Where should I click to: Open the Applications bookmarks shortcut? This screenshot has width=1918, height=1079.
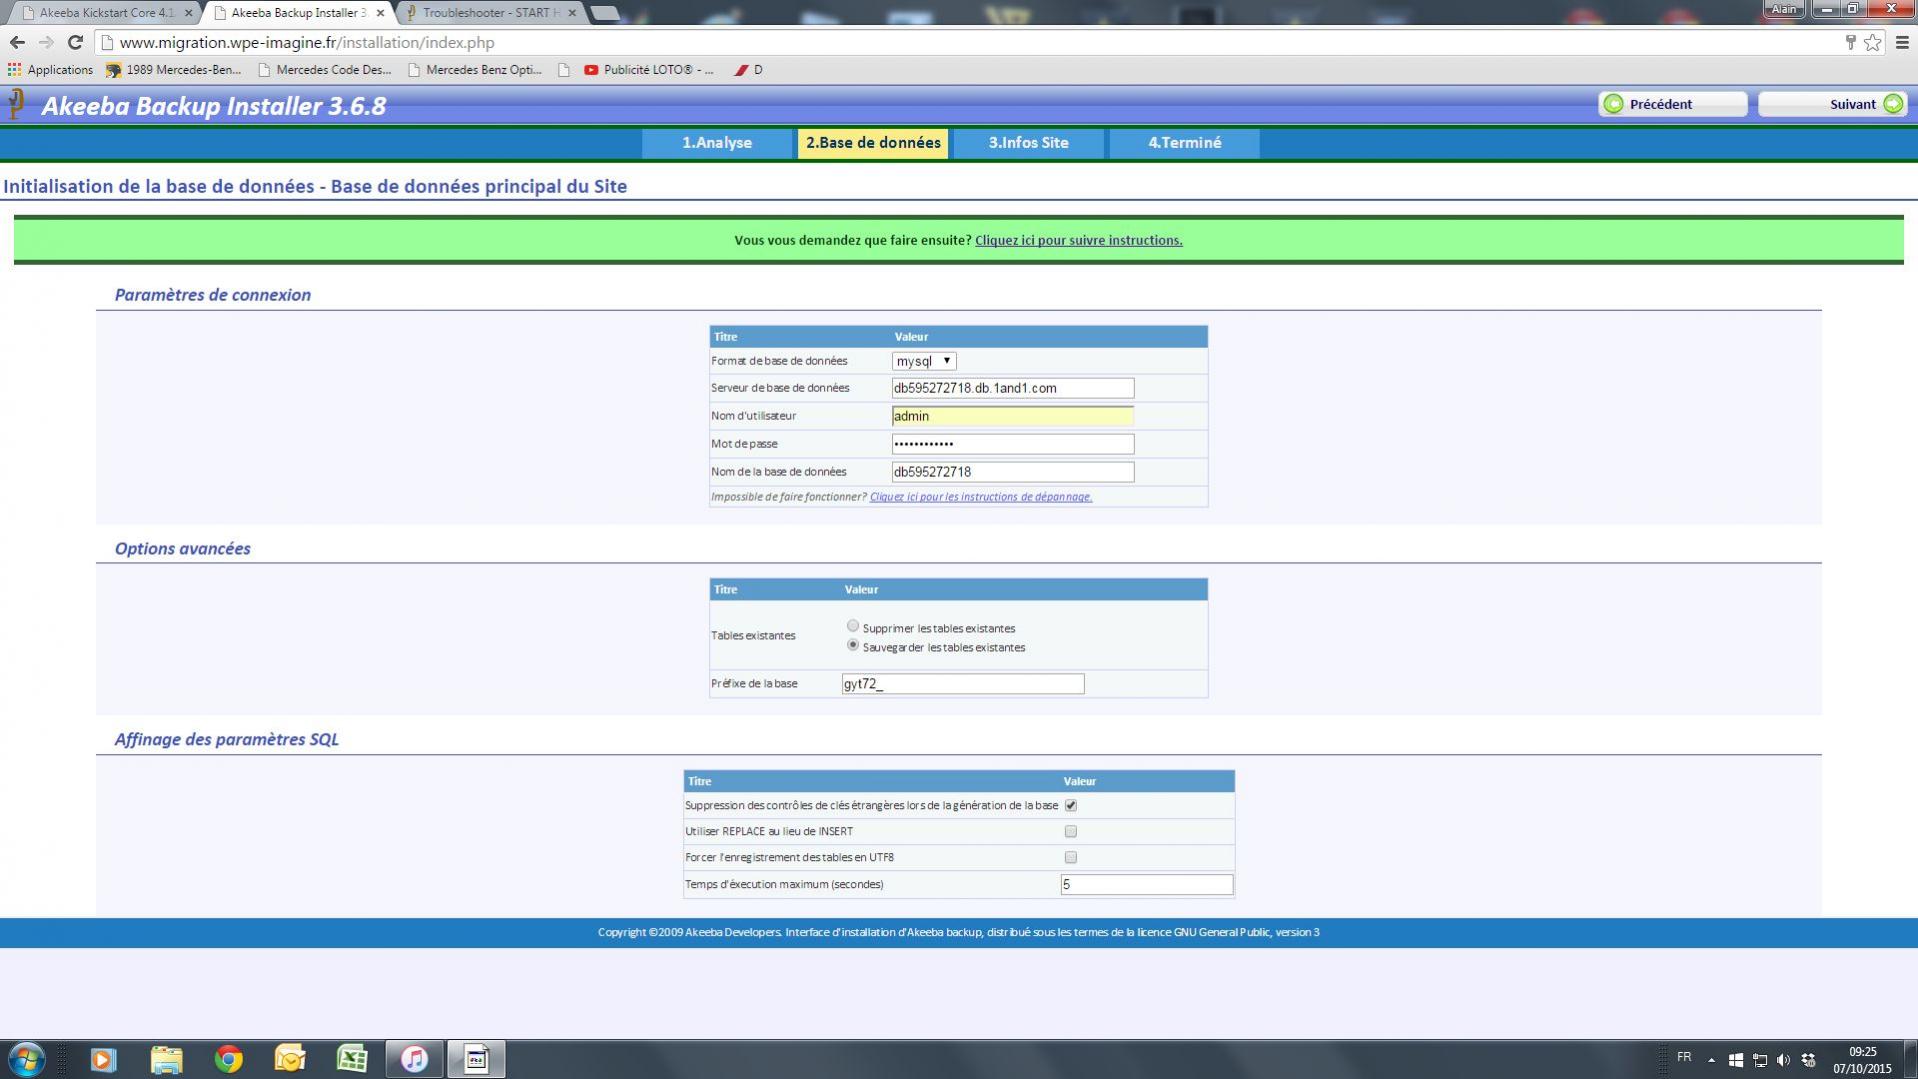[50, 70]
